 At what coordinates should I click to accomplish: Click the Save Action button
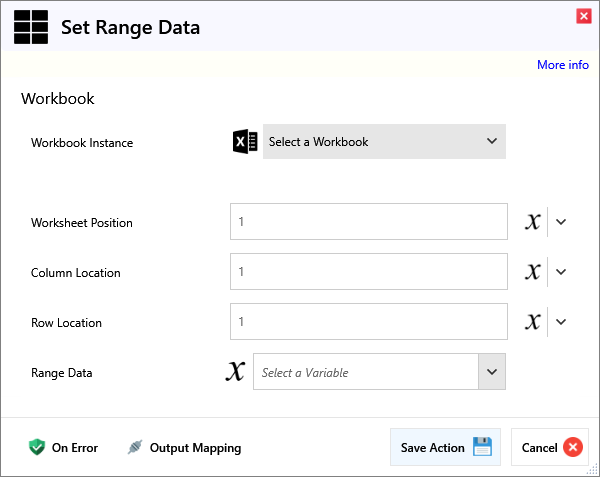tap(445, 448)
